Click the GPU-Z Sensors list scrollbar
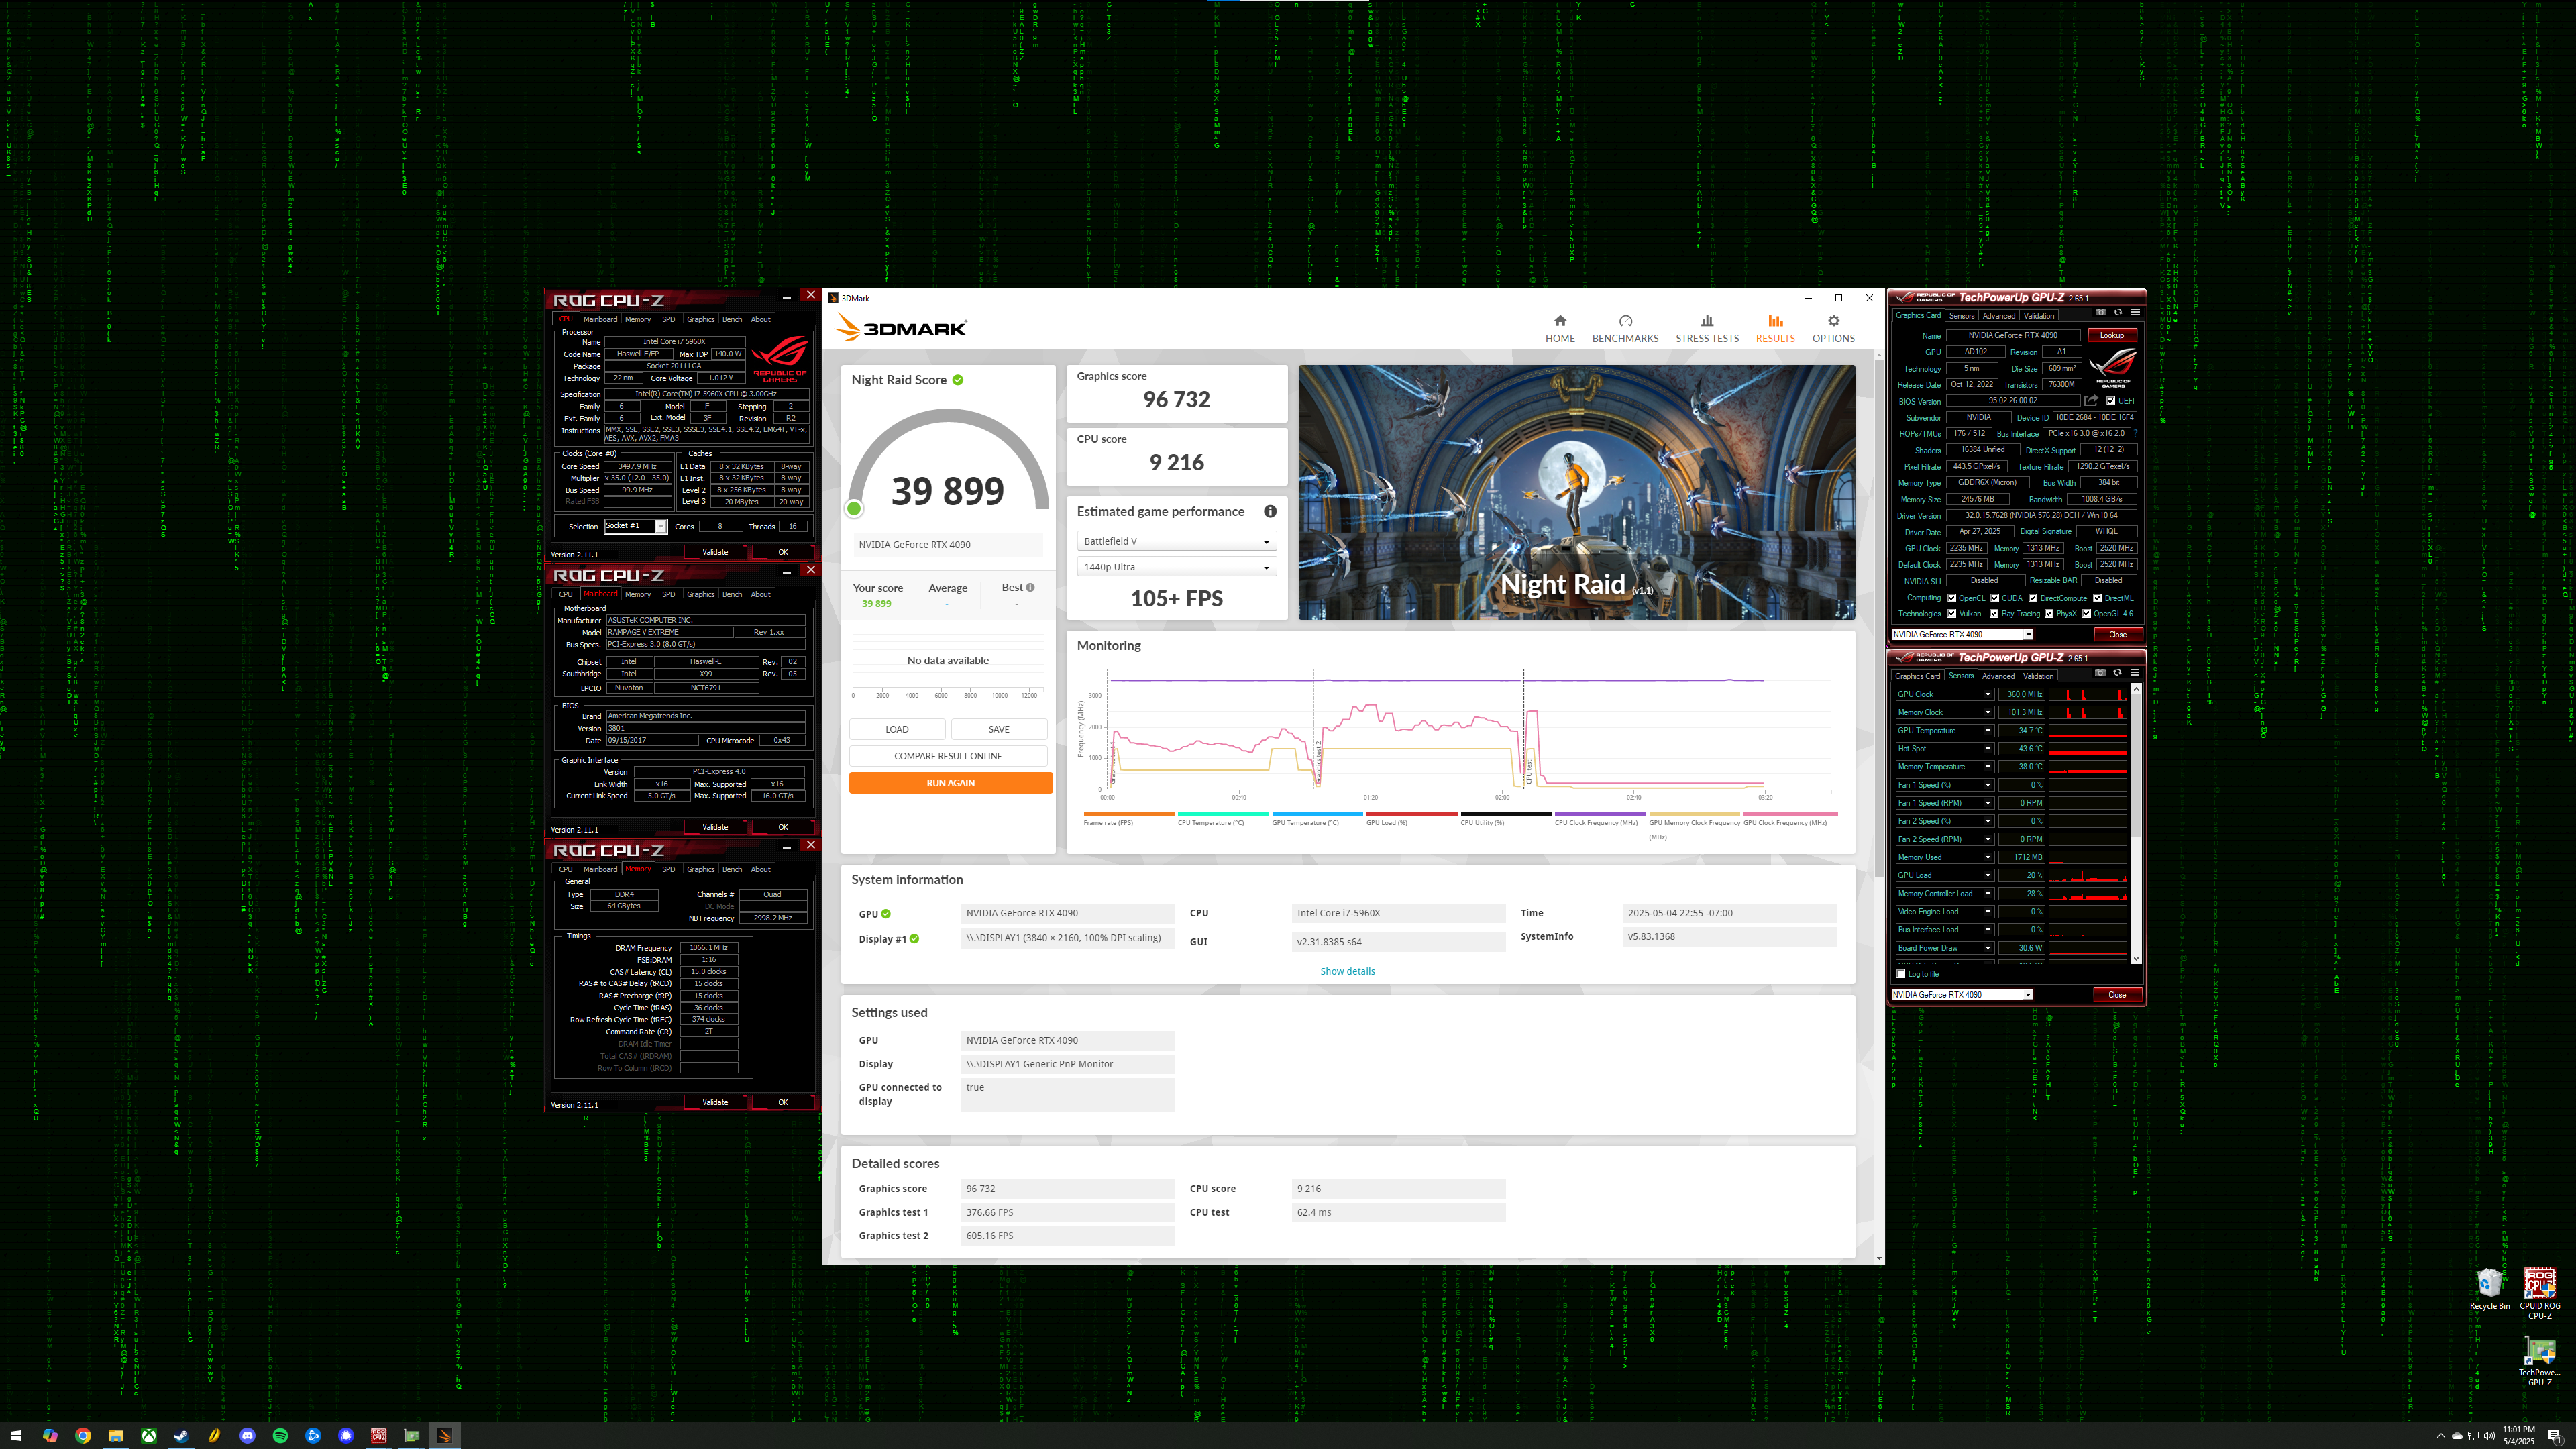 click(2136, 824)
